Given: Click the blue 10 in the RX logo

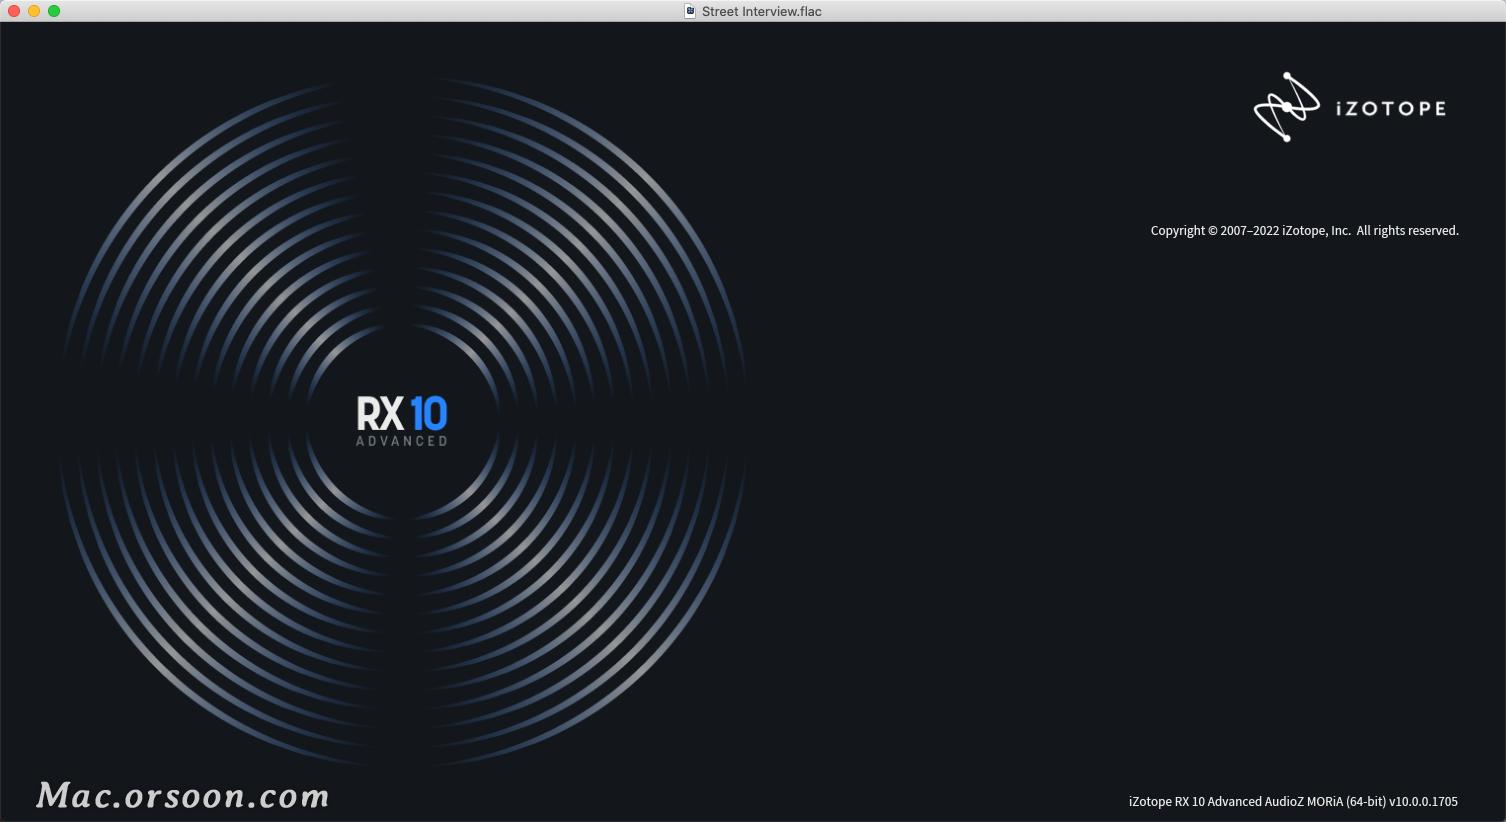Looking at the screenshot, I should pos(432,413).
